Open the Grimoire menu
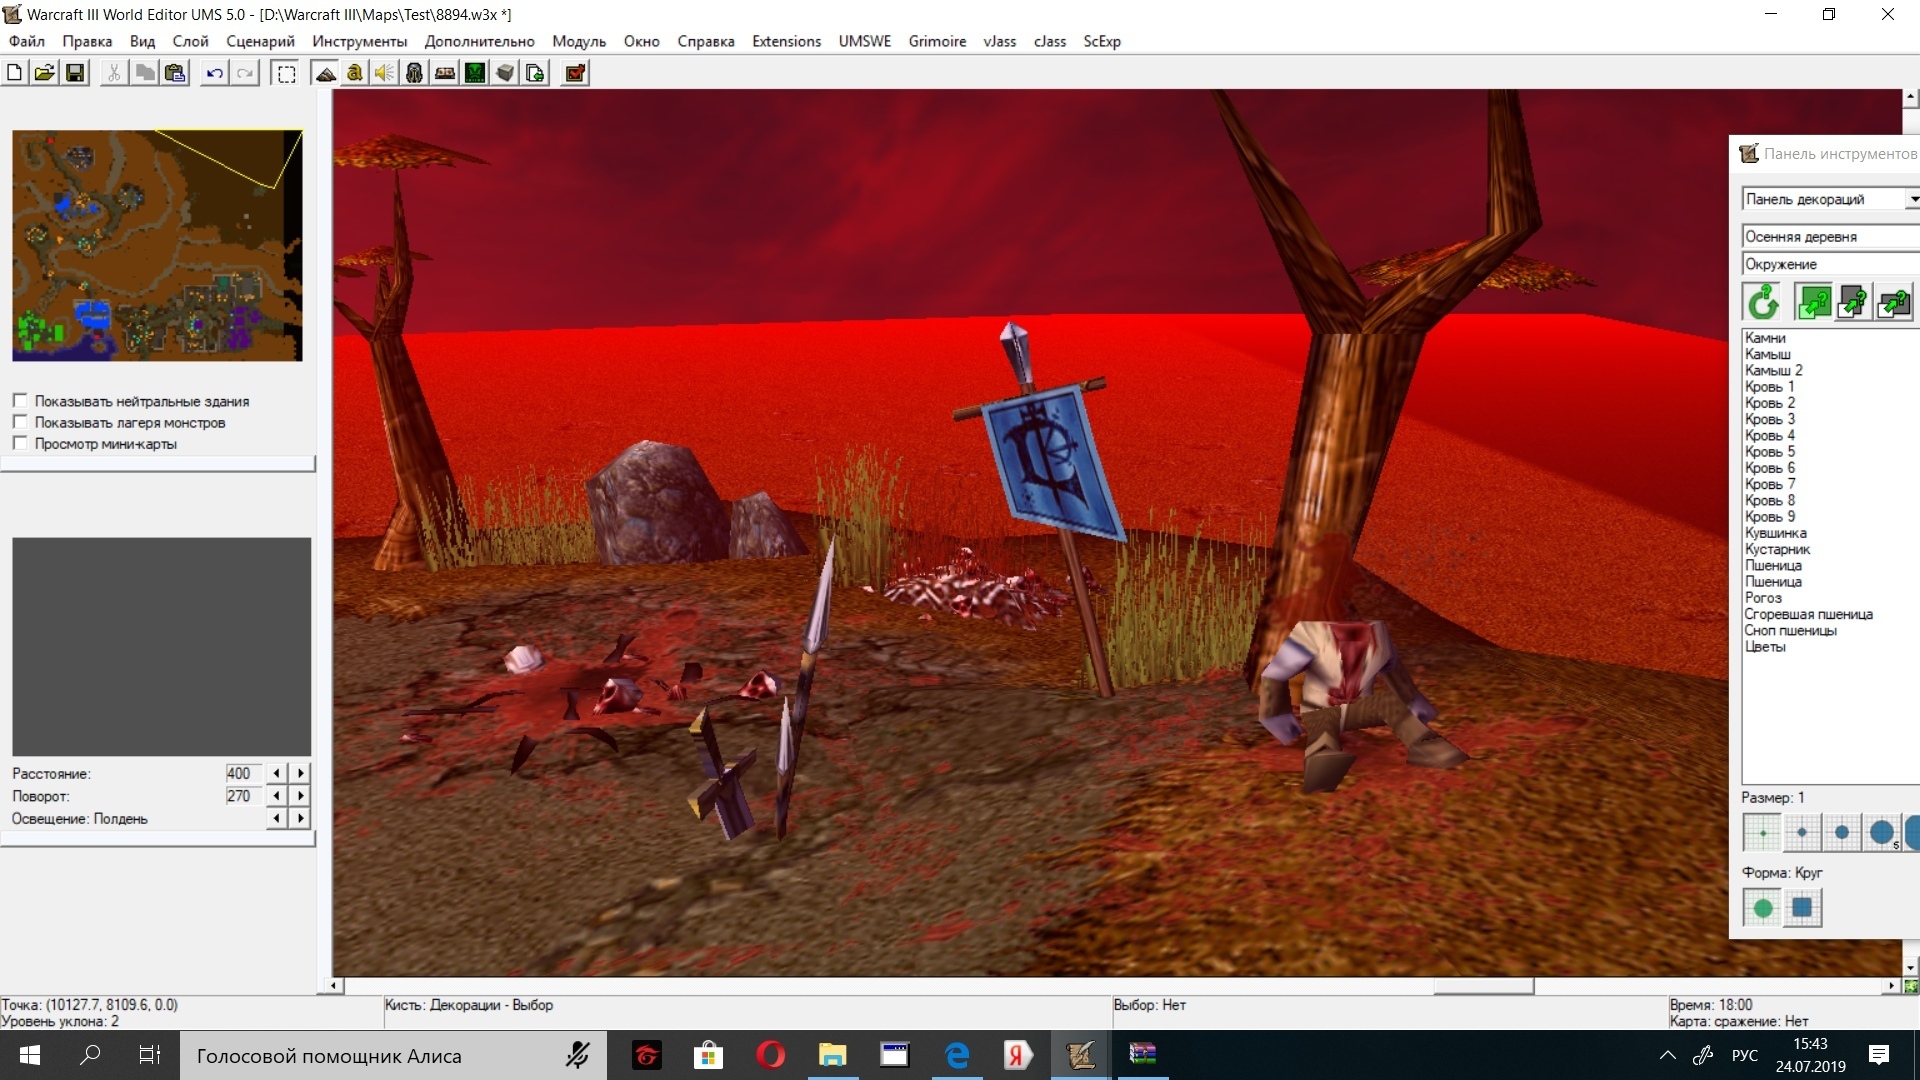Screen dimensions: 1920x1080 [x=937, y=41]
